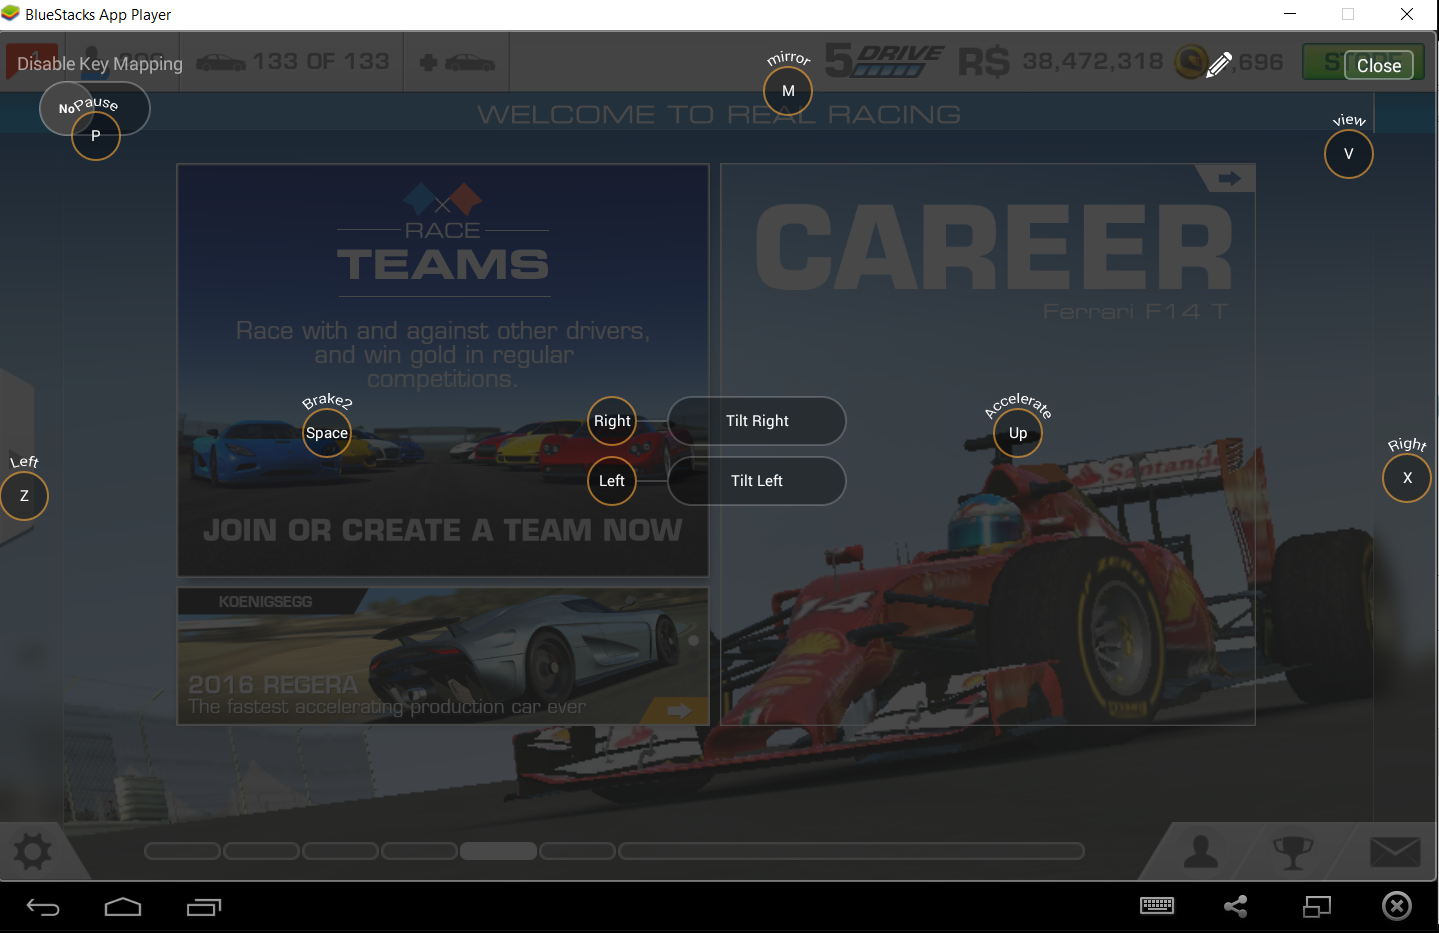The image size is (1439, 933).
Task: Open the Race Teams card
Action: [x=443, y=370]
